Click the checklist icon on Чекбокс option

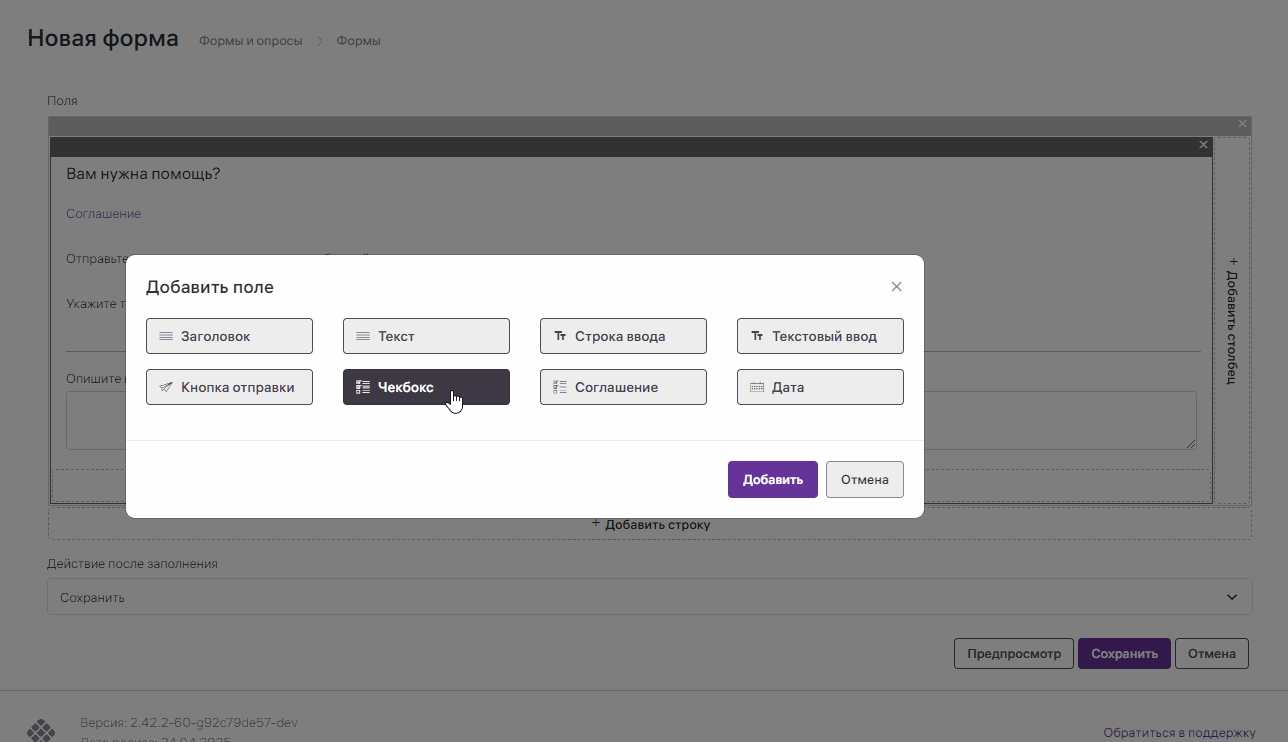click(x=363, y=388)
